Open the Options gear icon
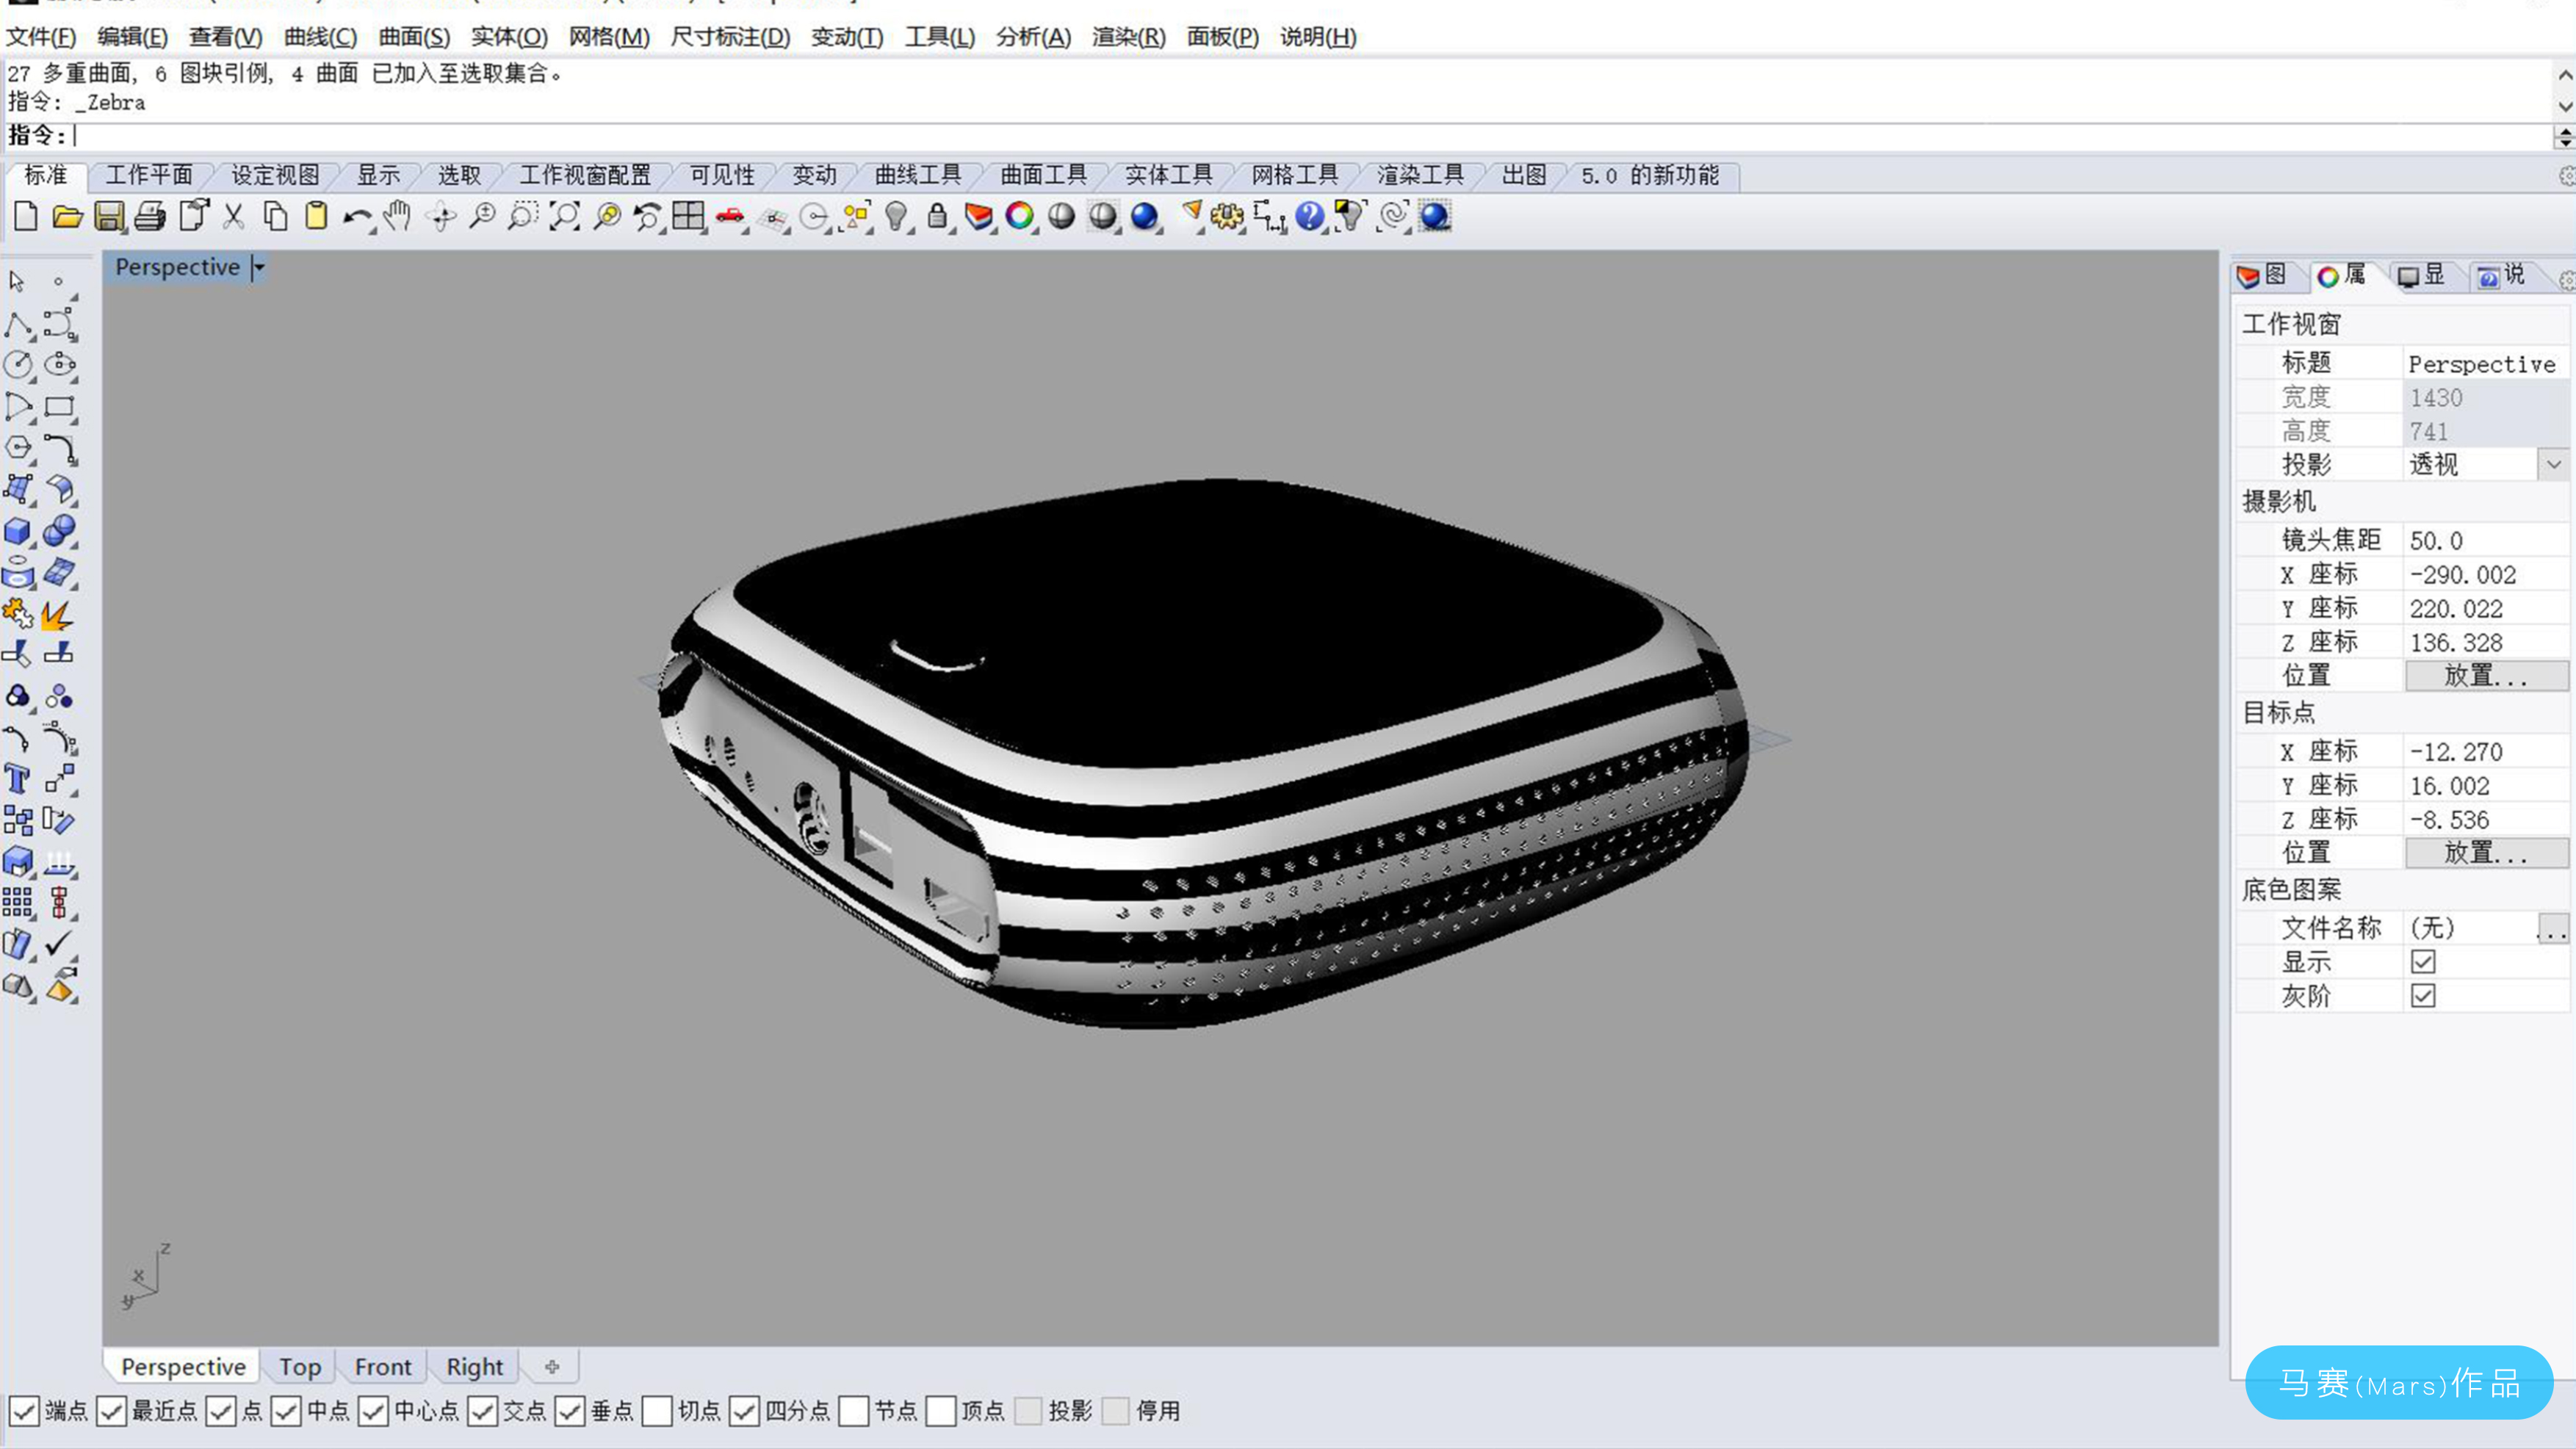Screen dimensions: 2576x1449 1226,216
